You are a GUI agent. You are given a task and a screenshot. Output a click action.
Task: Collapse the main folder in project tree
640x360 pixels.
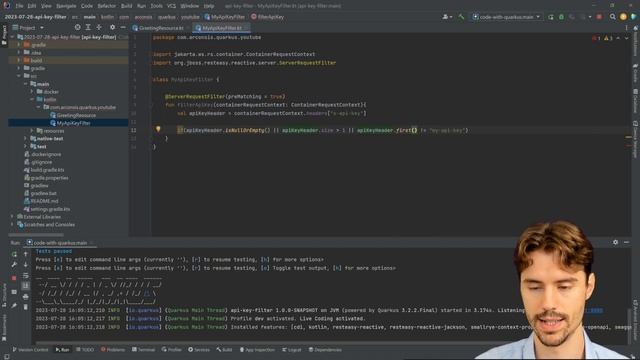26,84
